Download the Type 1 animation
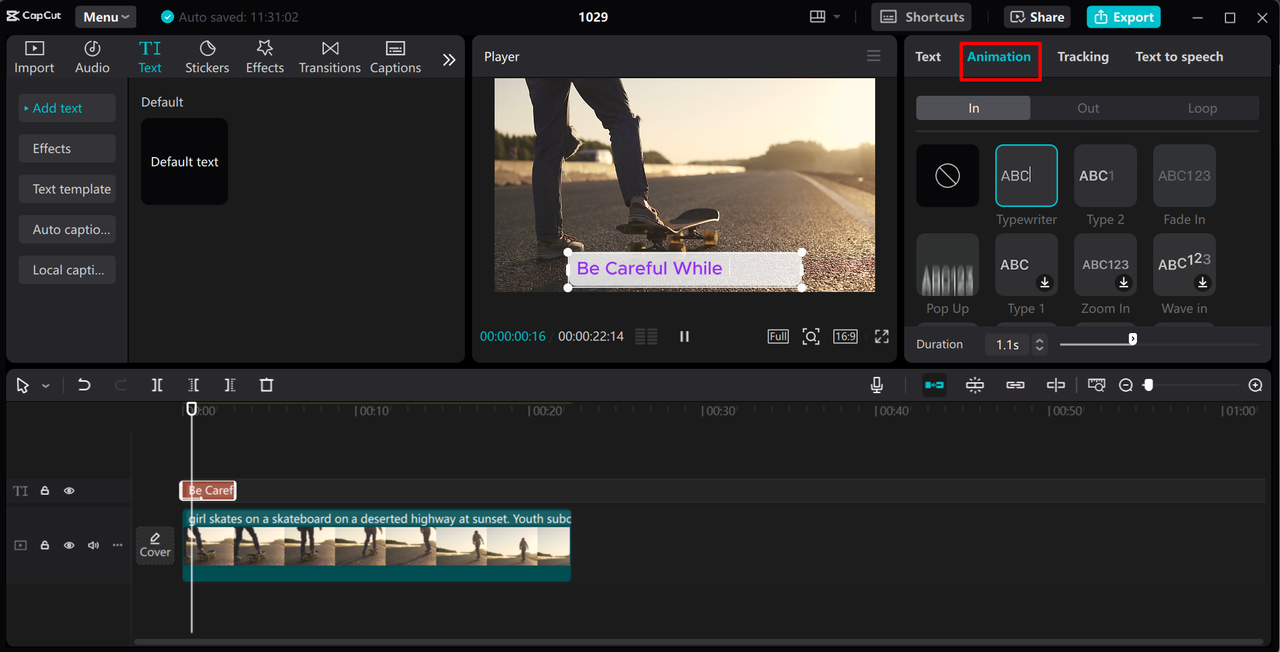The height and width of the screenshot is (652, 1280). tap(1044, 283)
